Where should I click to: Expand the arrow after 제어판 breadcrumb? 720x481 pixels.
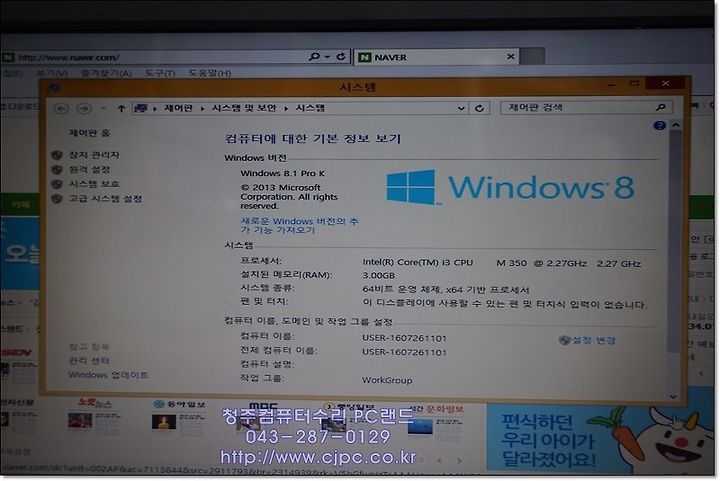[x=202, y=108]
